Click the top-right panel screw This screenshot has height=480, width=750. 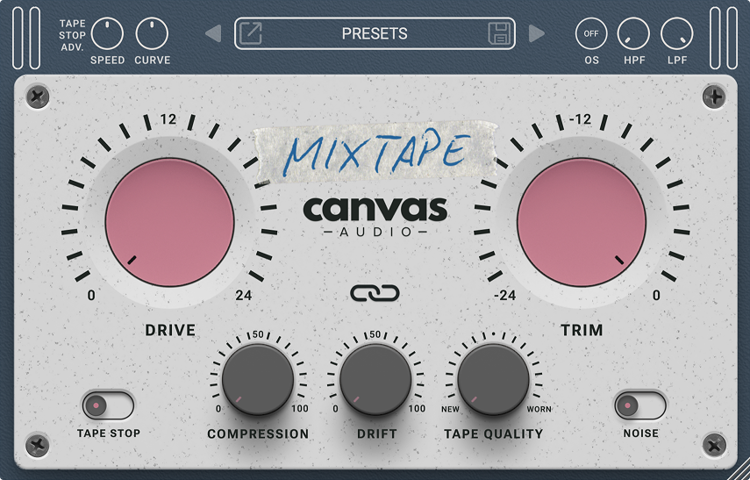point(713,97)
